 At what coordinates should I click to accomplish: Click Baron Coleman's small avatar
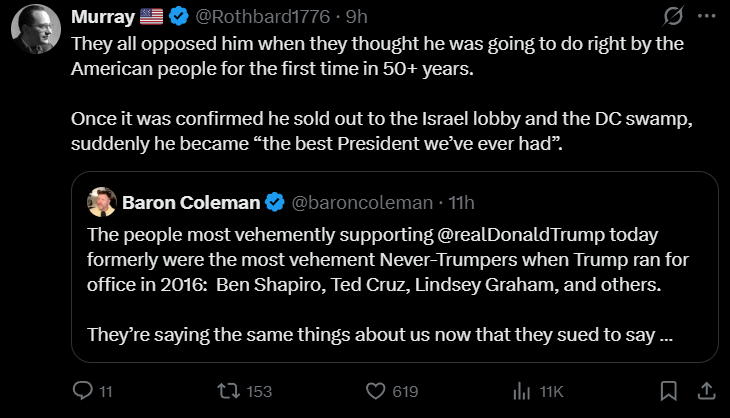[x=101, y=203]
